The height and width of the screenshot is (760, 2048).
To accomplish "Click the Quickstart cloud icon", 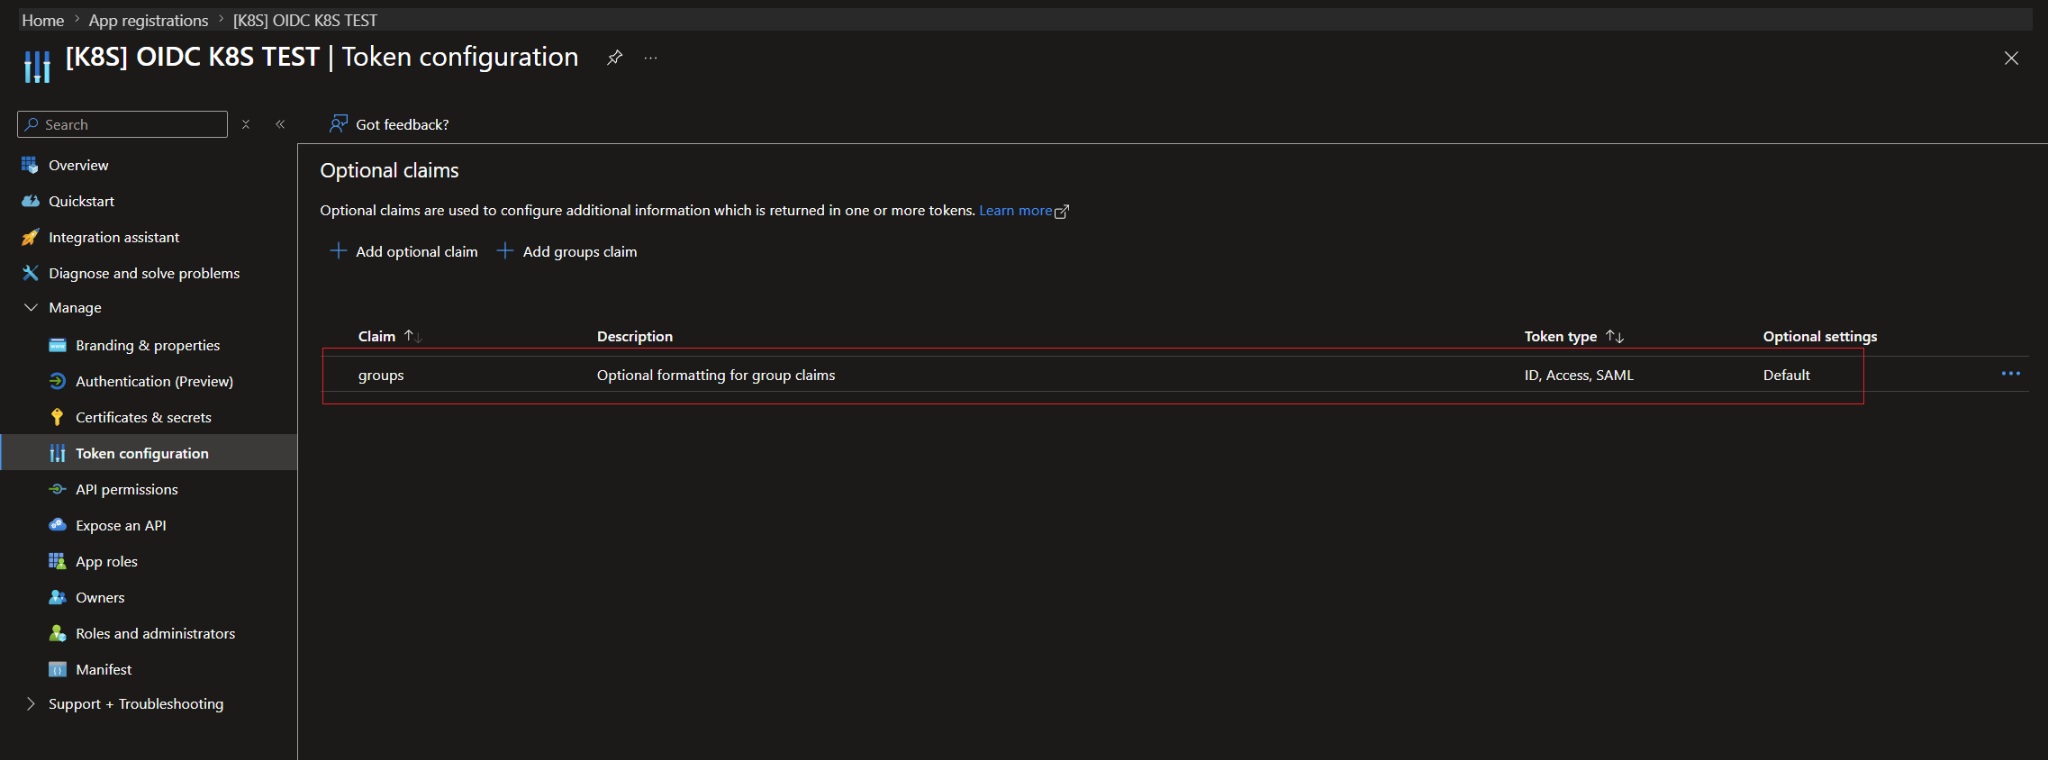I will coord(30,201).
